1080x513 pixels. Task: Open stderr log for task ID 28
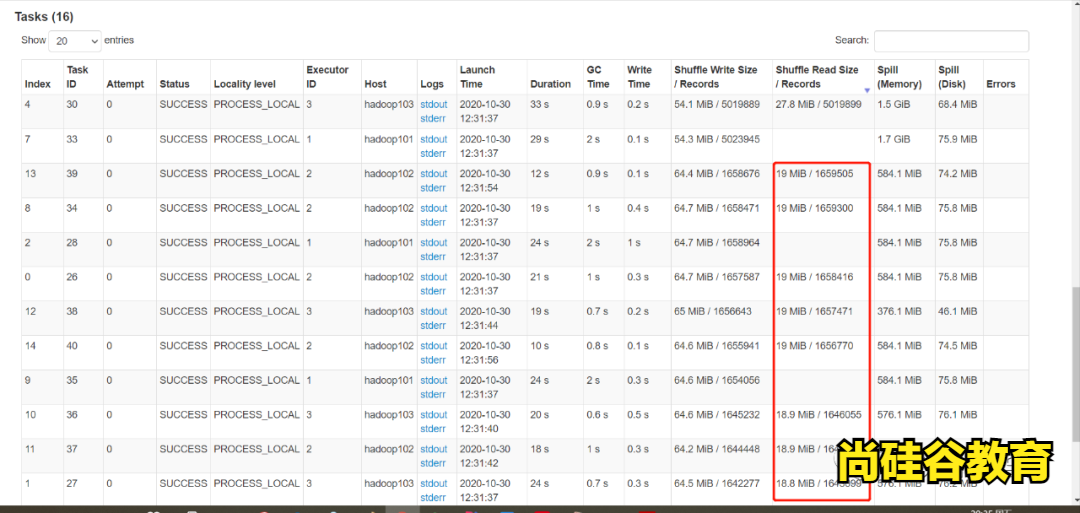point(433,256)
